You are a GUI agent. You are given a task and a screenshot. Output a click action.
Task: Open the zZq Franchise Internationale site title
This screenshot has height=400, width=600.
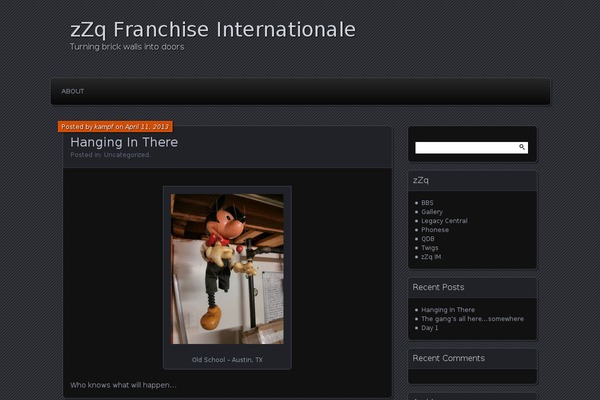coord(213,30)
